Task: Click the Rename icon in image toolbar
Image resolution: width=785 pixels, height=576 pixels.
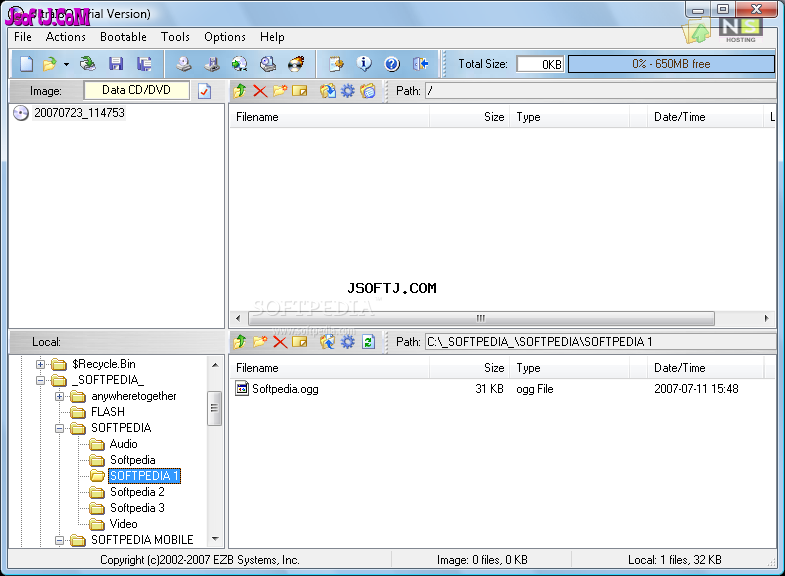Action: click(x=299, y=91)
